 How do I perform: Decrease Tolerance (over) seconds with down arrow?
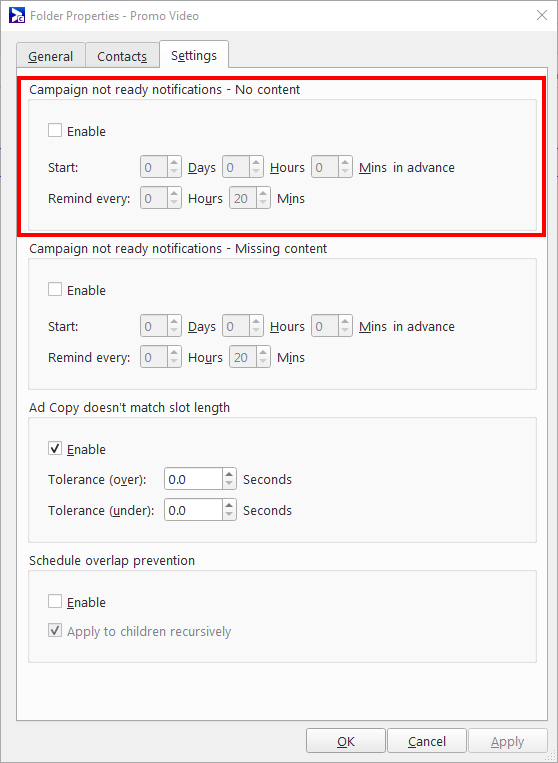coord(229,485)
